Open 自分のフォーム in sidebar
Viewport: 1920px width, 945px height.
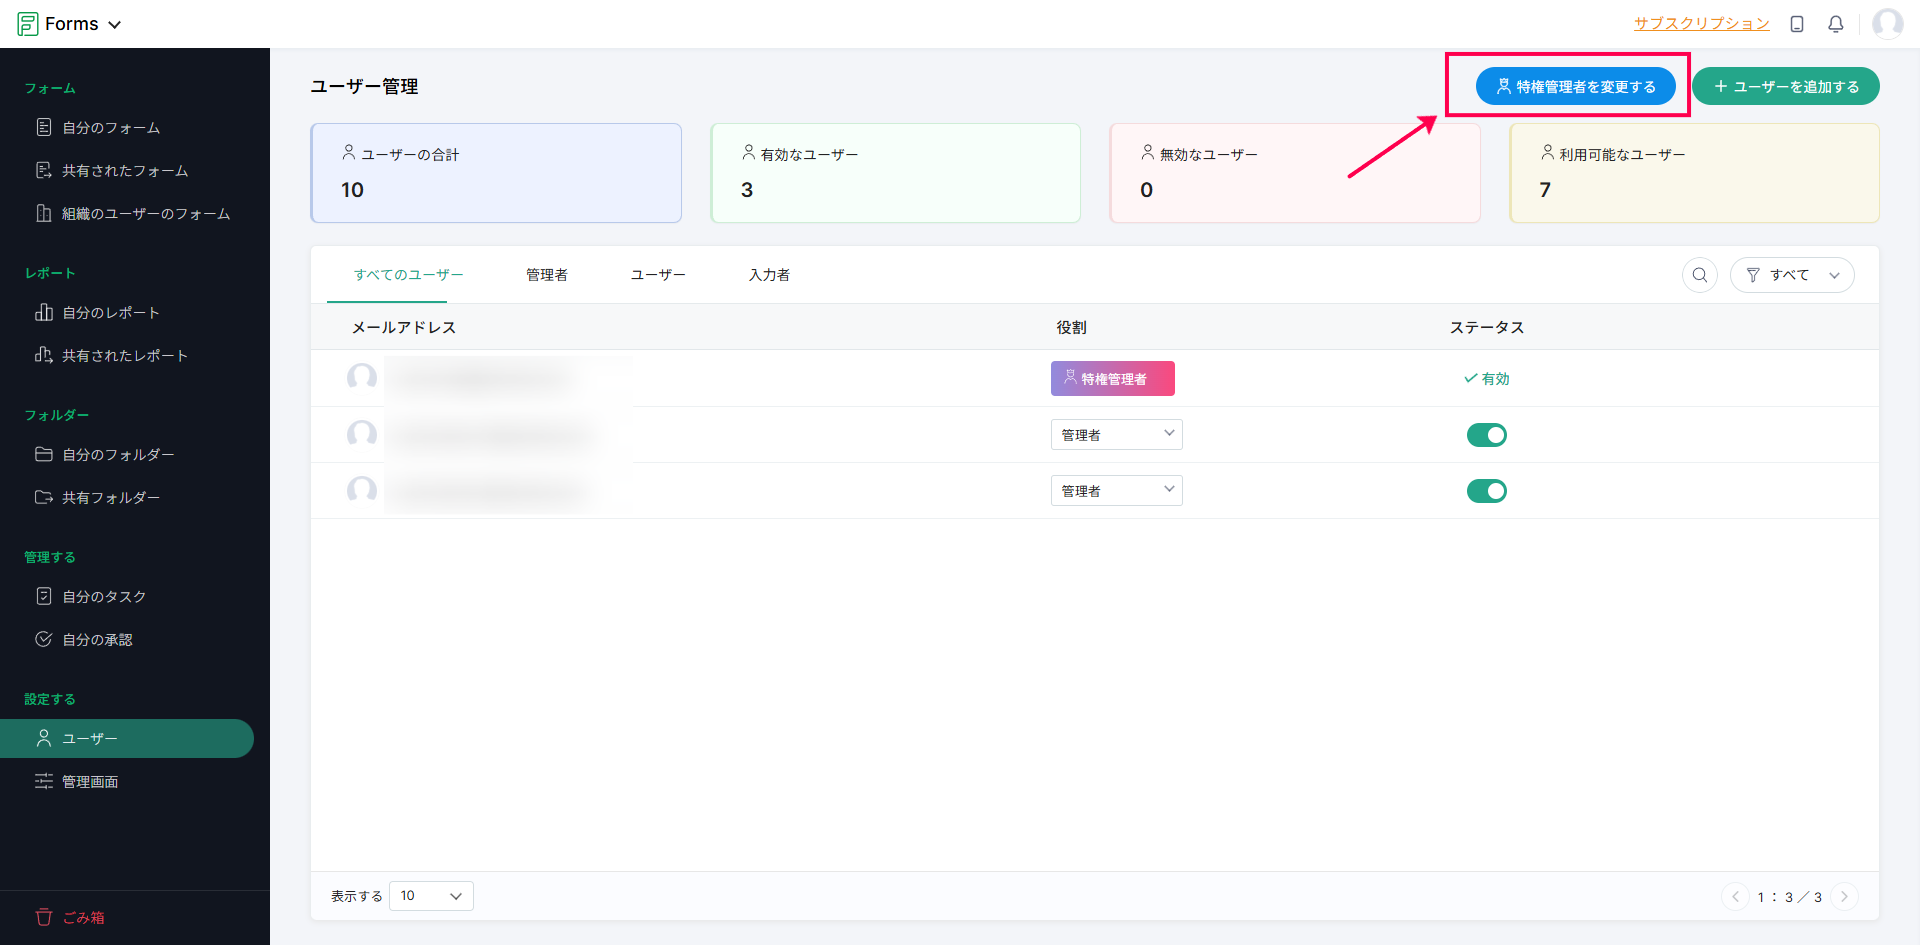[110, 128]
